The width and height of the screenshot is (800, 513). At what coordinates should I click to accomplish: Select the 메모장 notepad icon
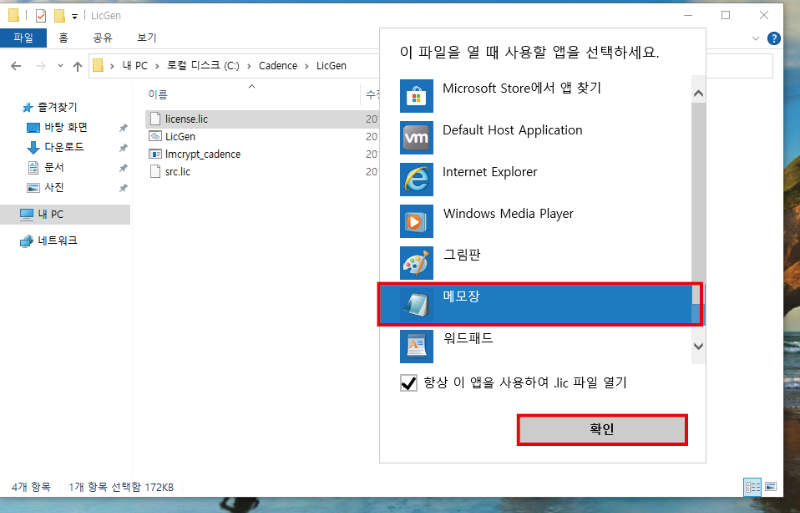[416, 305]
